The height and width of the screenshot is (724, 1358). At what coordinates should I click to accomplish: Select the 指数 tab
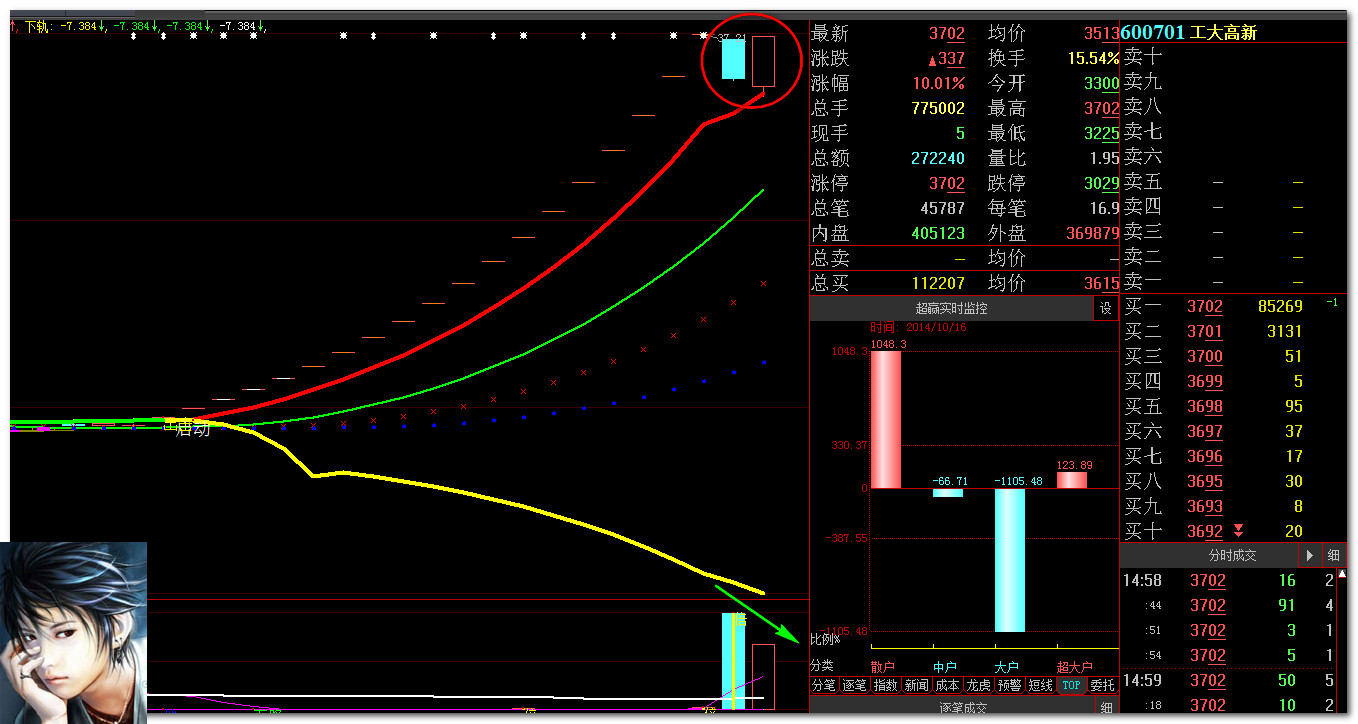[885, 686]
